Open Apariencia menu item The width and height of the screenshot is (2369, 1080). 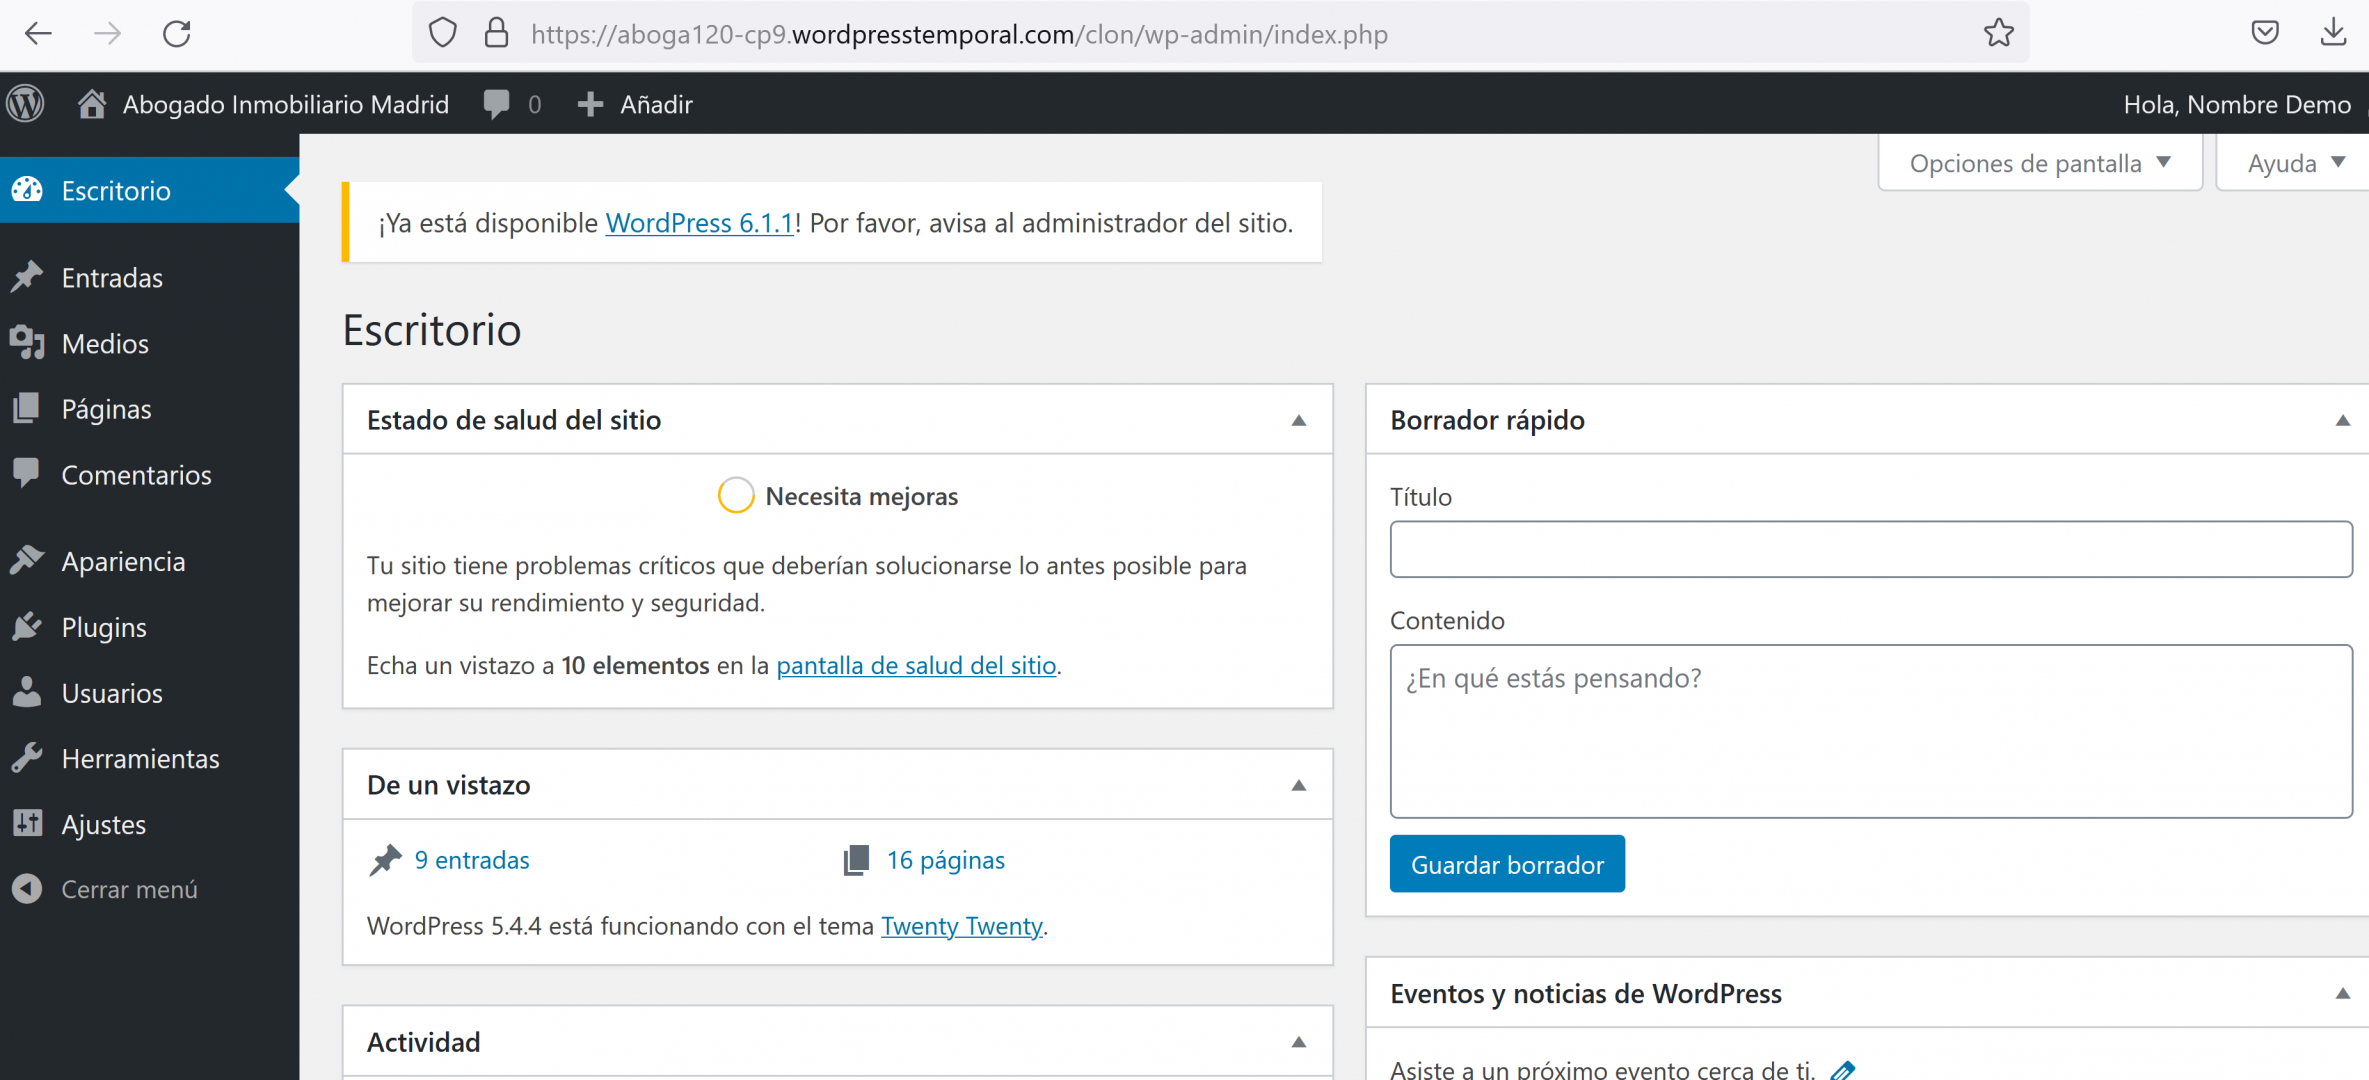click(150, 561)
